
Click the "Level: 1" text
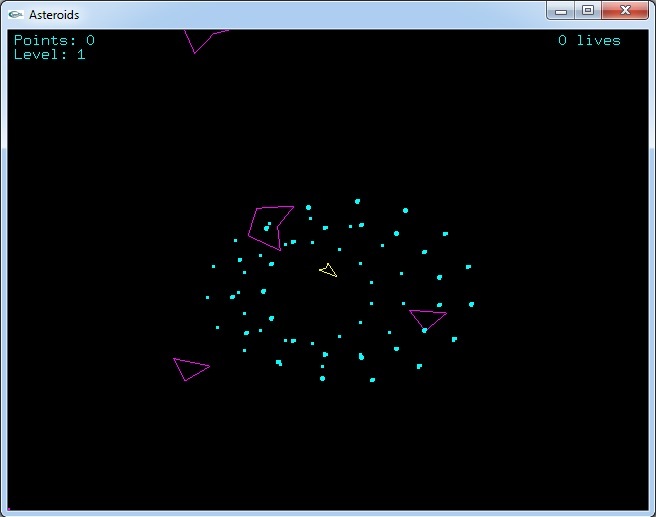pyautogui.click(x=50, y=54)
